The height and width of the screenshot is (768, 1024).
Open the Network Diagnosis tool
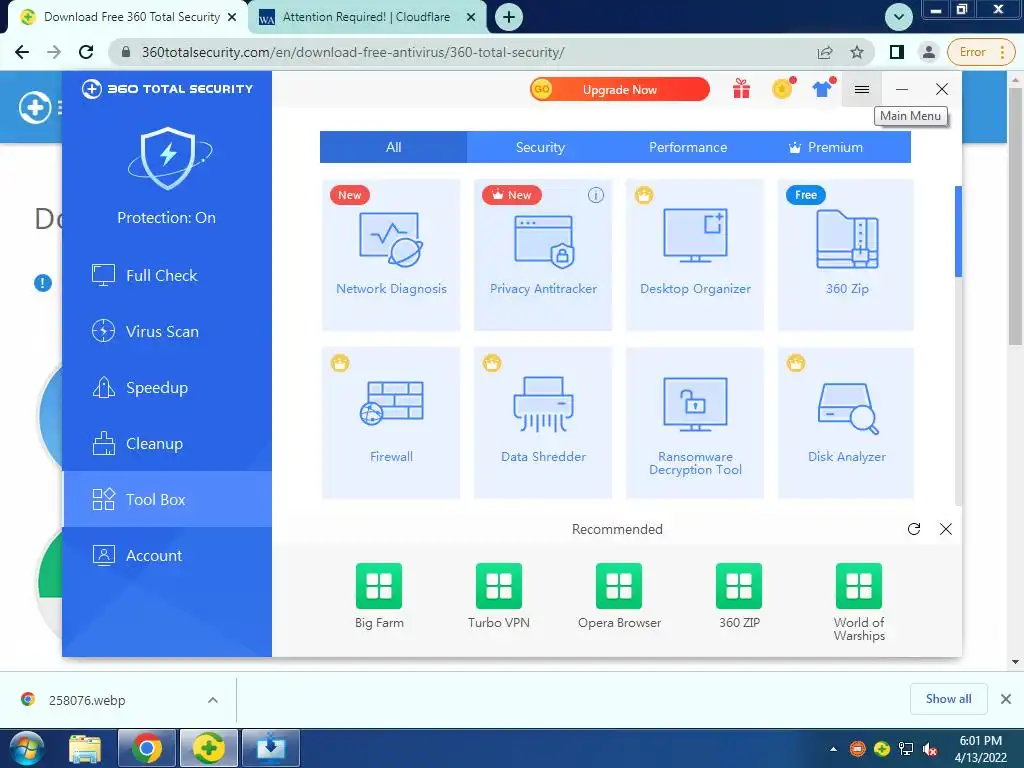click(391, 255)
